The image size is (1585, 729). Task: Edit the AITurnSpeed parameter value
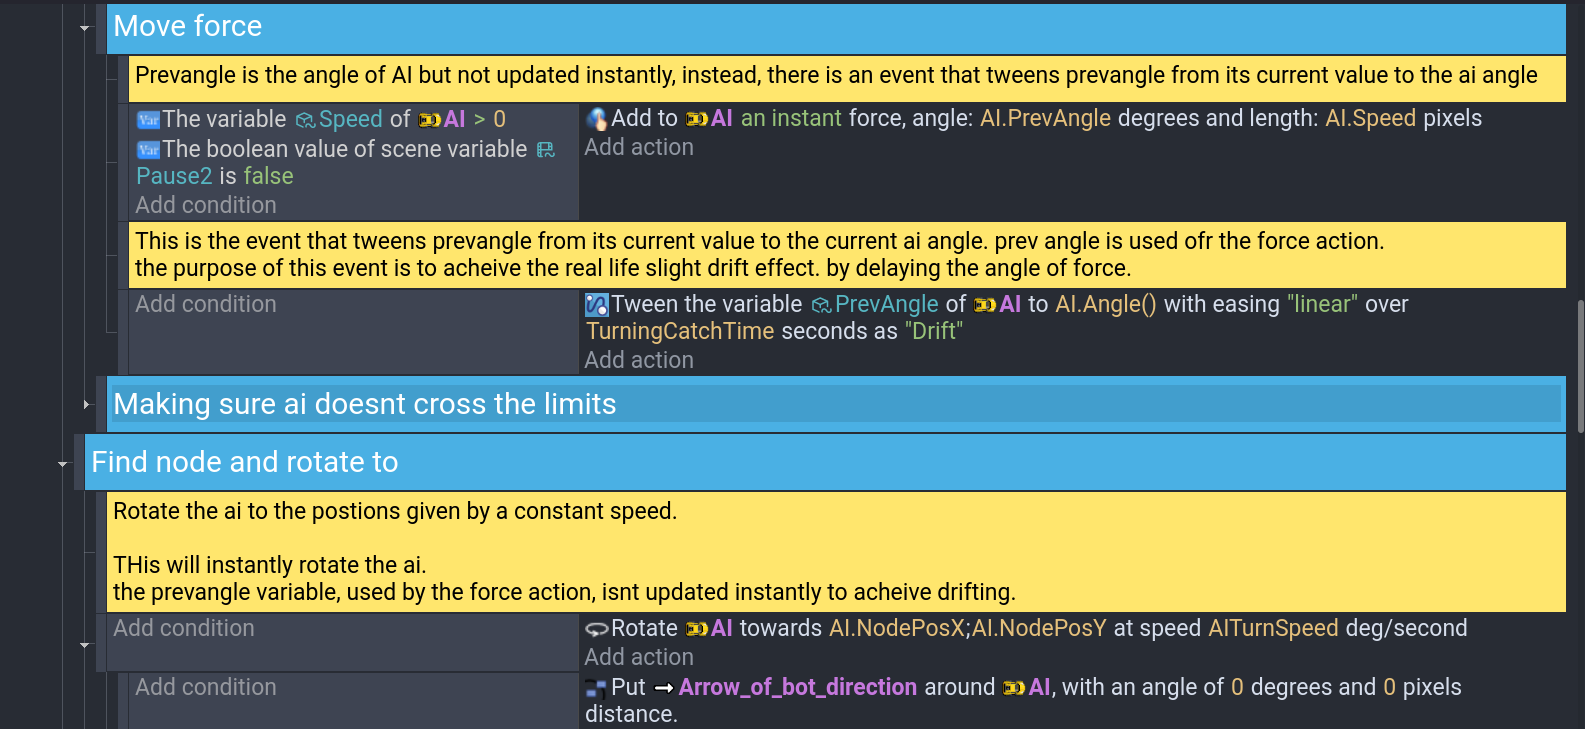1273,628
